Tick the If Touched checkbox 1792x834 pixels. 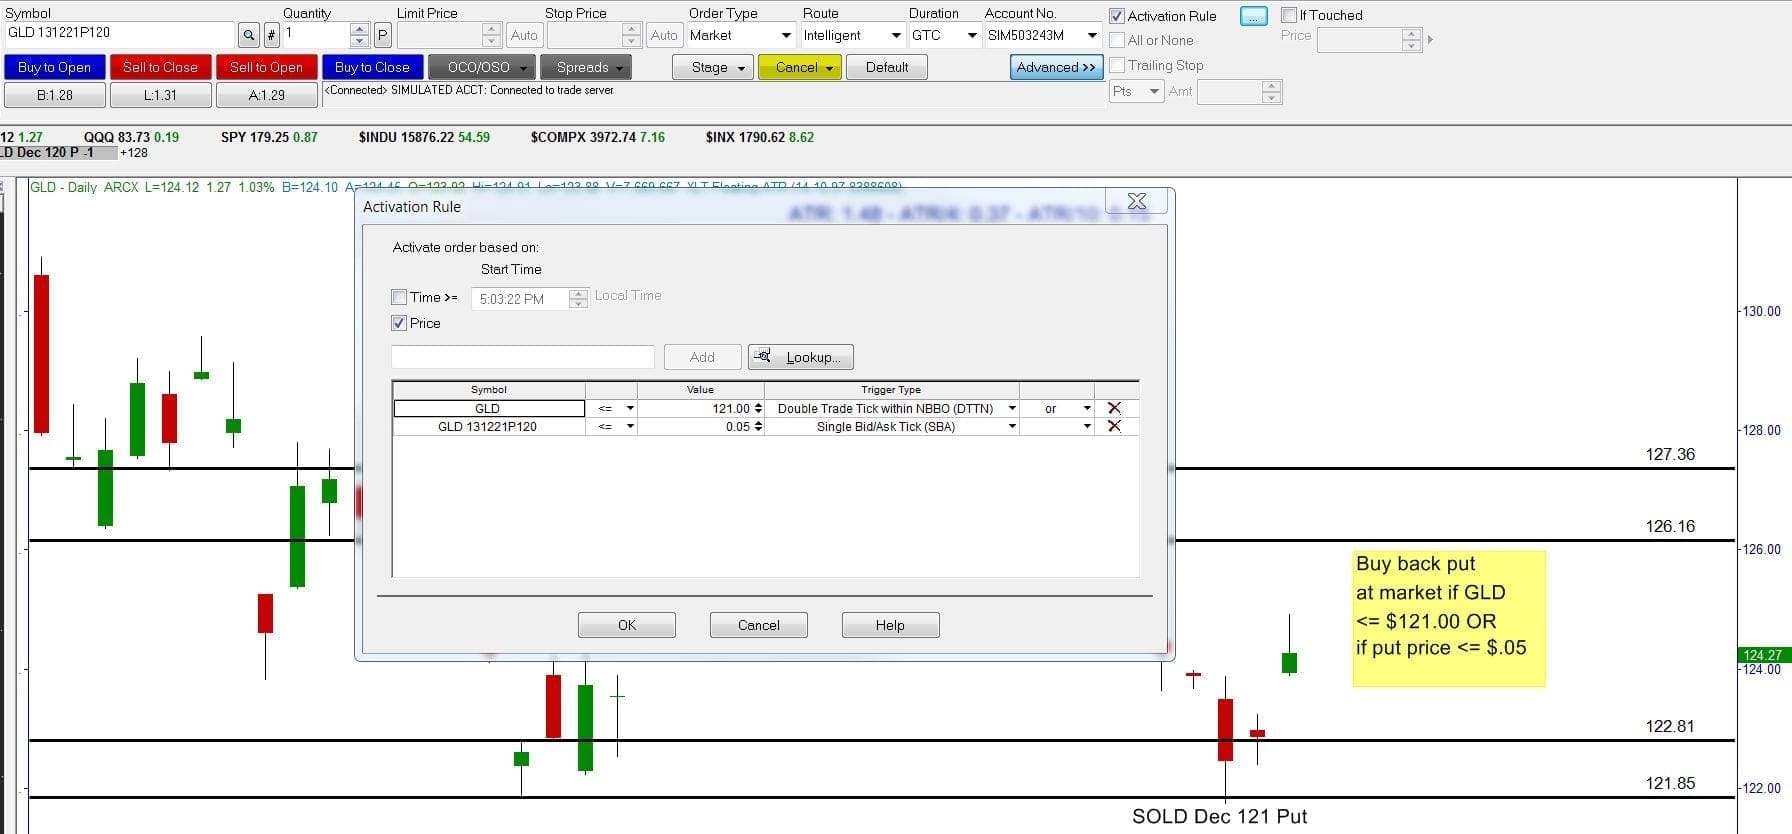pyautogui.click(x=1289, y=15)
